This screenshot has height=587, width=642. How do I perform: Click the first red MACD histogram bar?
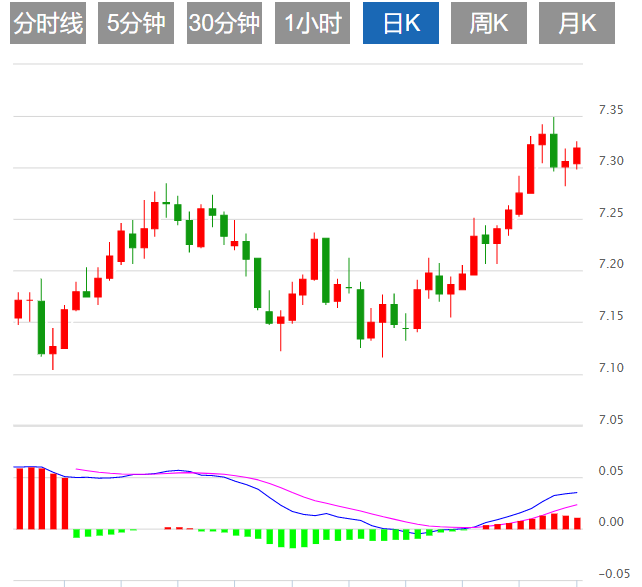click(20, 499)
